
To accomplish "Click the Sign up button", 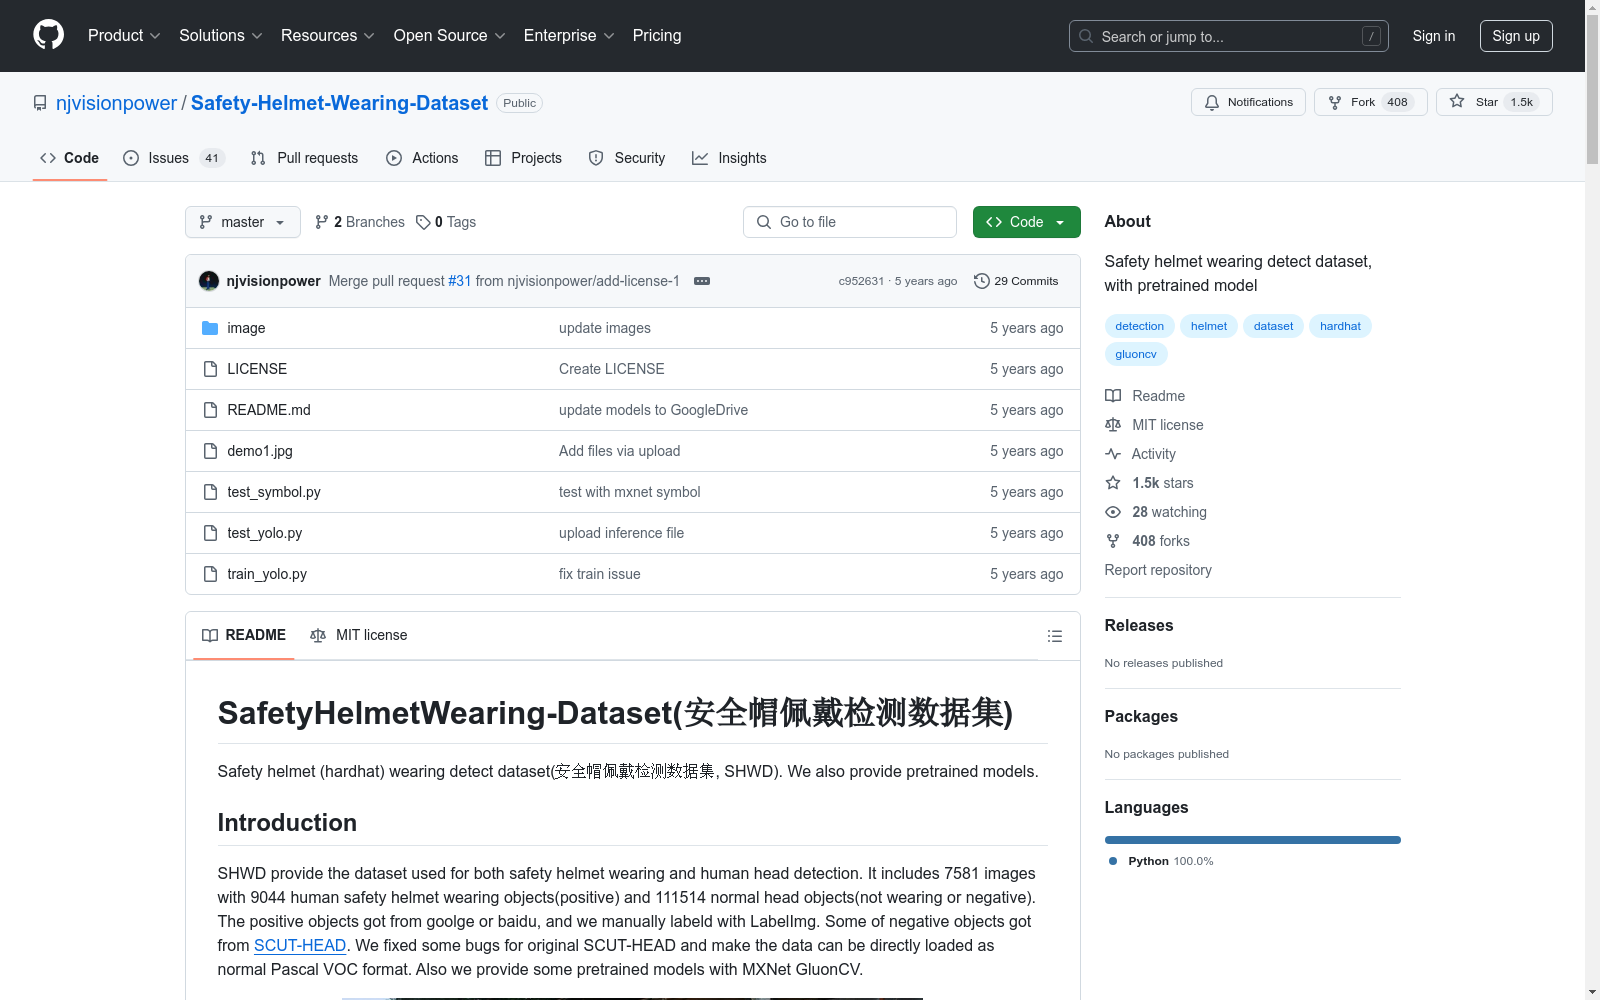I will 1516,36.
